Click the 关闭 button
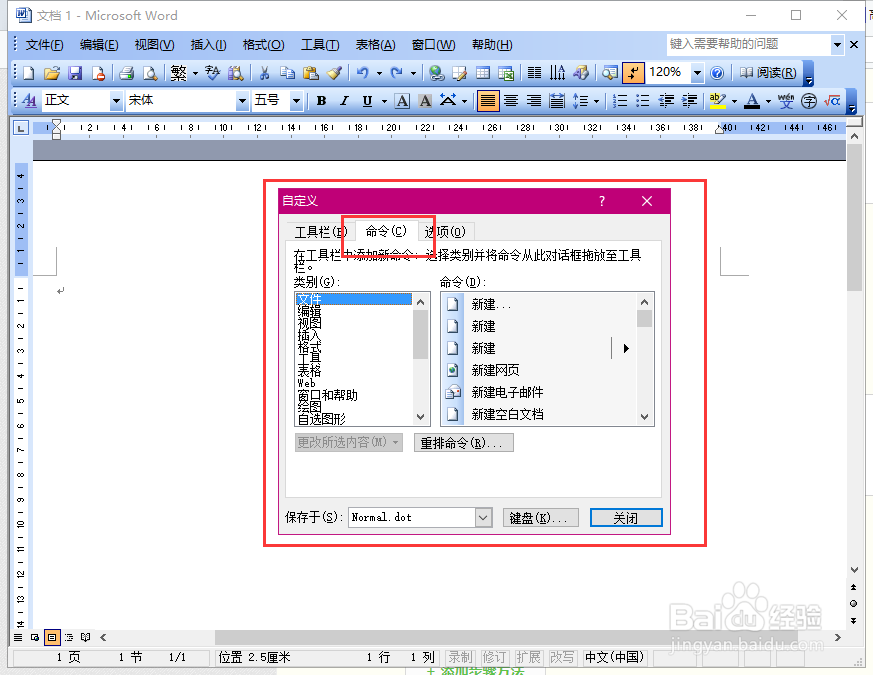This screenshot has height=675, width=873. pyautogui.click(x=626, y=517)
